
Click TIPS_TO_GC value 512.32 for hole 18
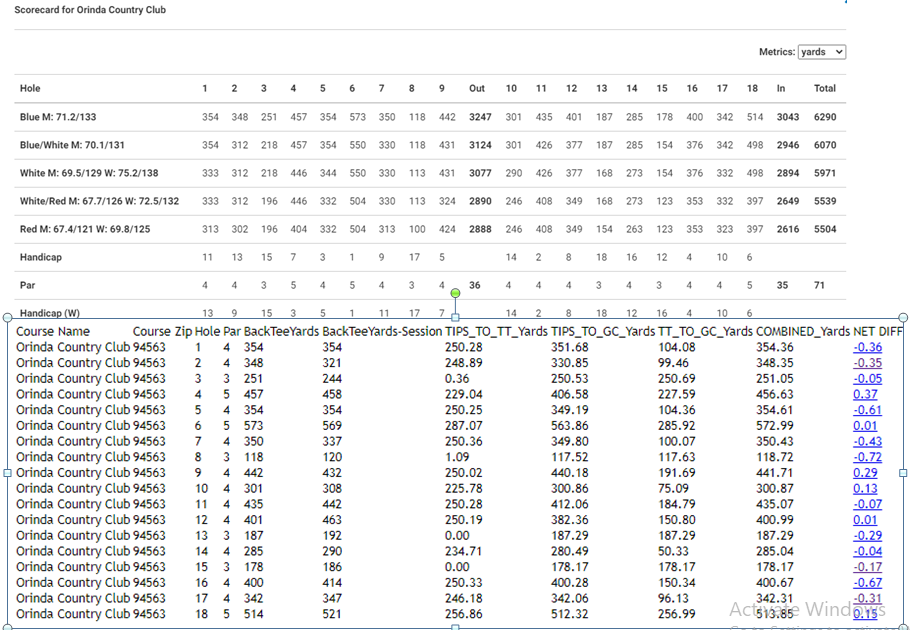[569, 614]
